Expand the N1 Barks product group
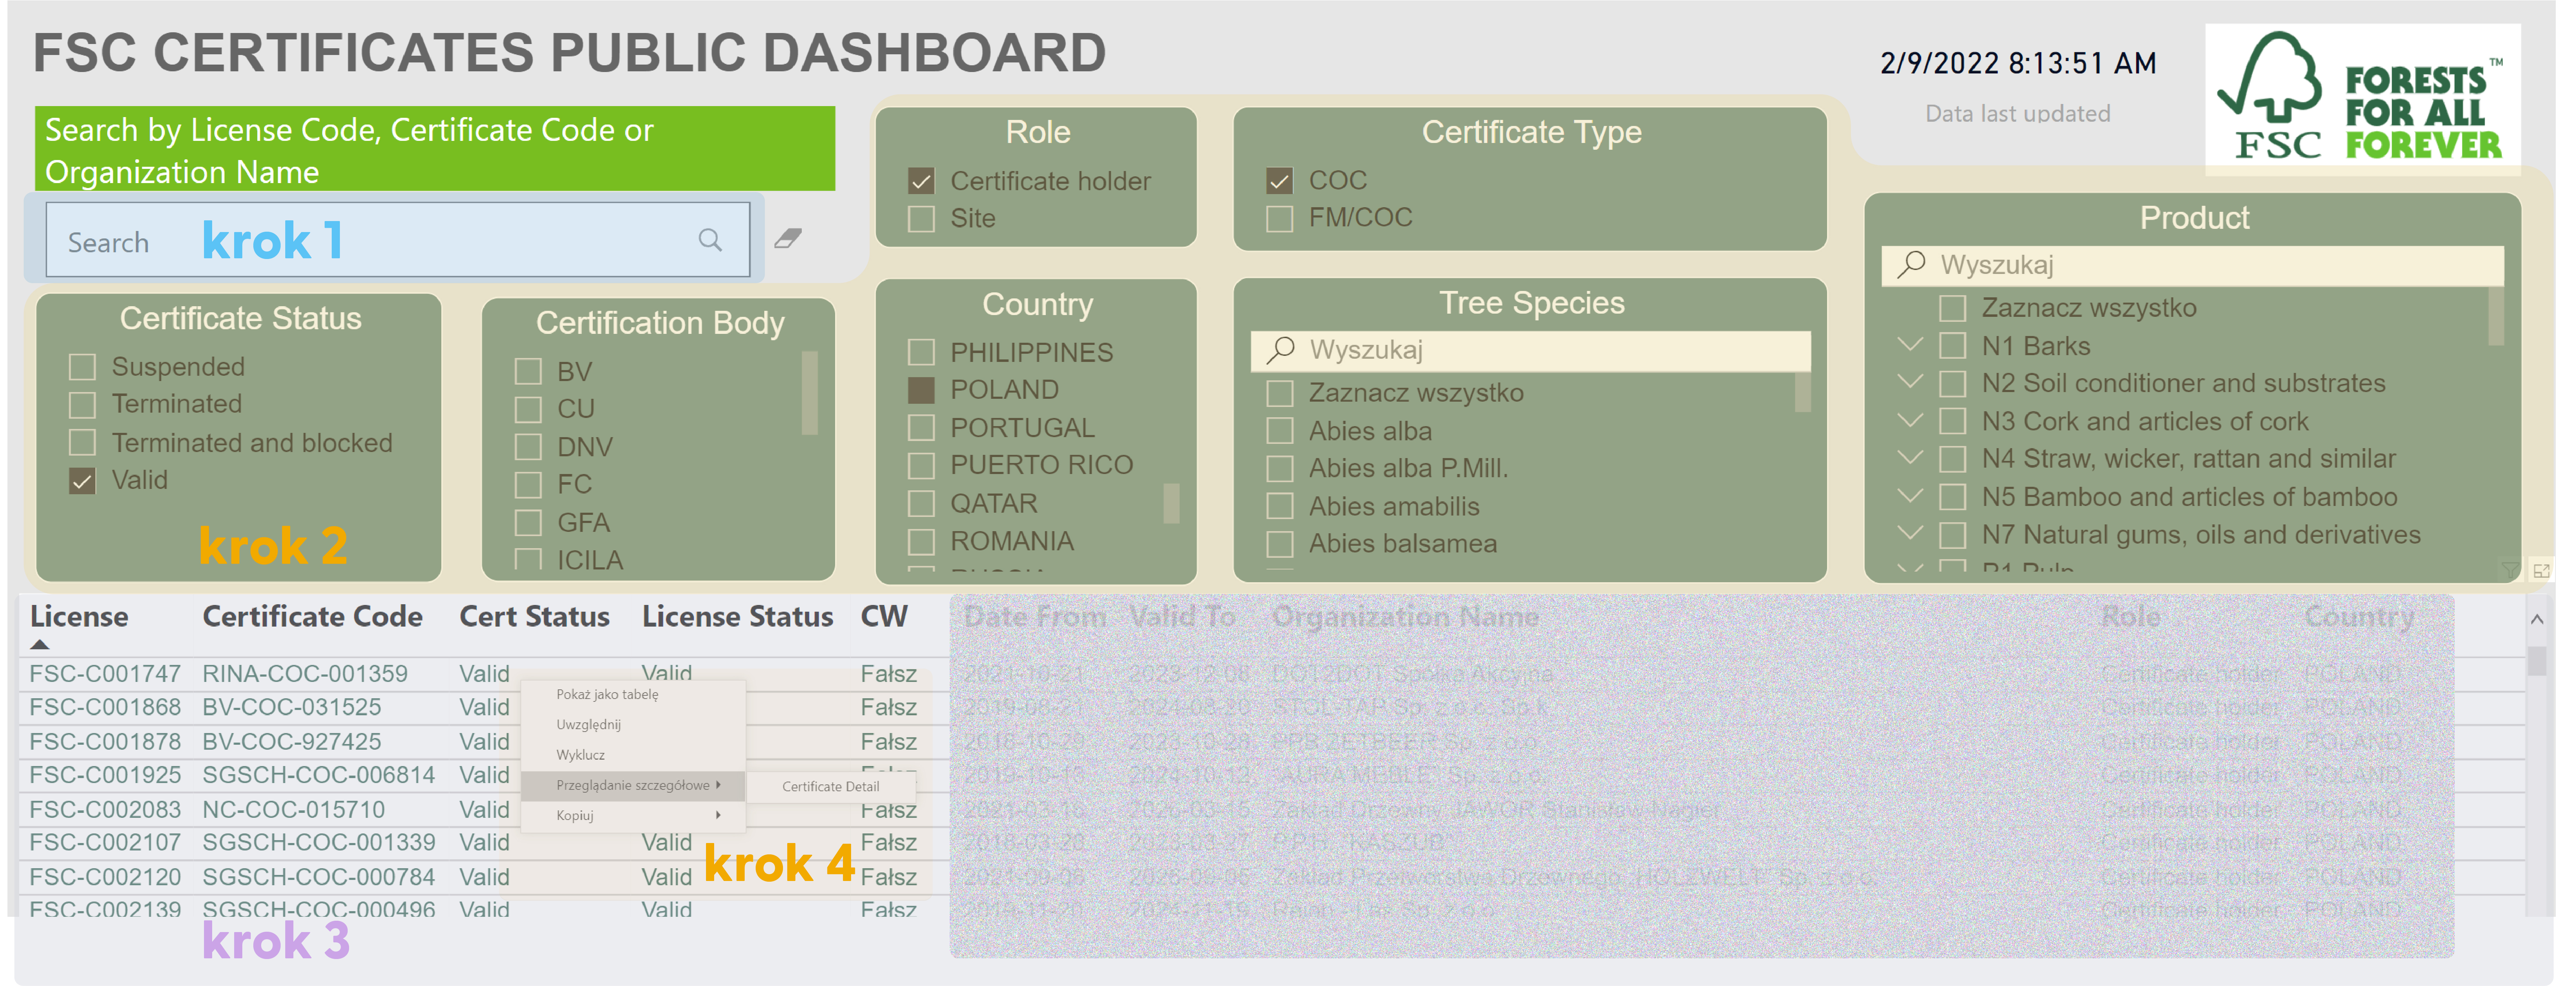Viewport: 2576px width, 986px height. click(x=1910, y=345)
